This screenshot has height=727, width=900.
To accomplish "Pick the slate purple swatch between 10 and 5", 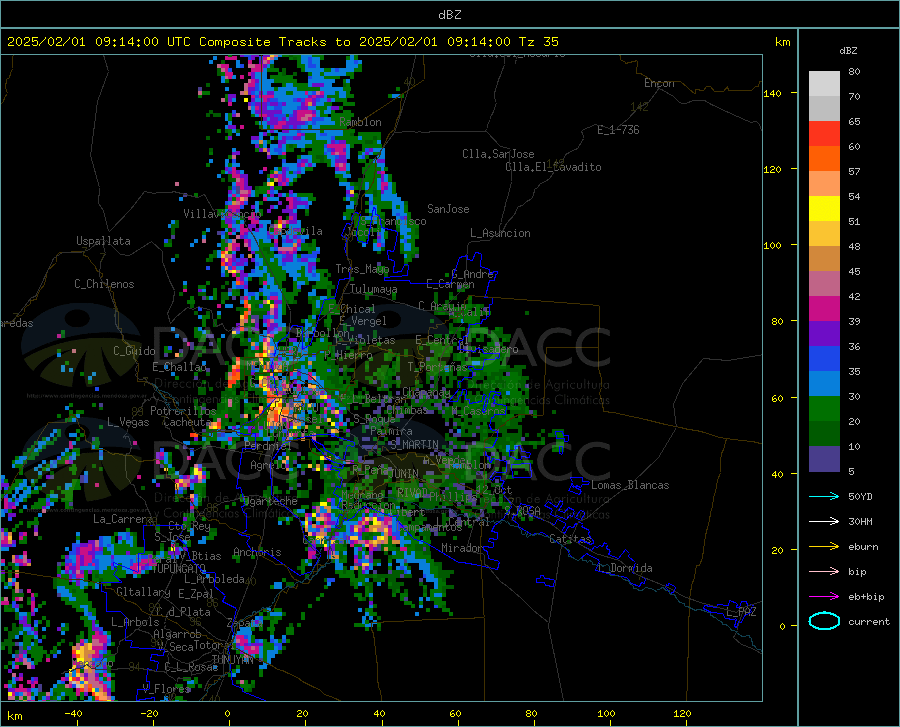I will point(824,459).
